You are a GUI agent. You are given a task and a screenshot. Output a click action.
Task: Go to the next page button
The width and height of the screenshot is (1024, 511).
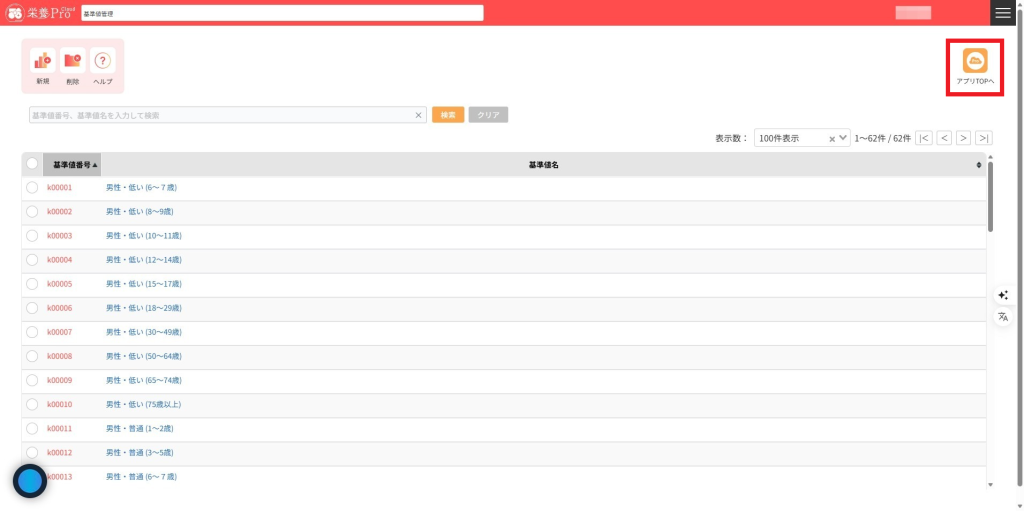(963, 138)
